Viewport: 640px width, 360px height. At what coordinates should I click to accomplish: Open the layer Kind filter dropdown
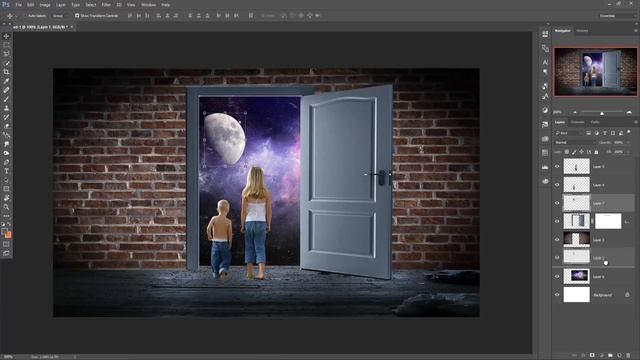(x=569, y=133)
